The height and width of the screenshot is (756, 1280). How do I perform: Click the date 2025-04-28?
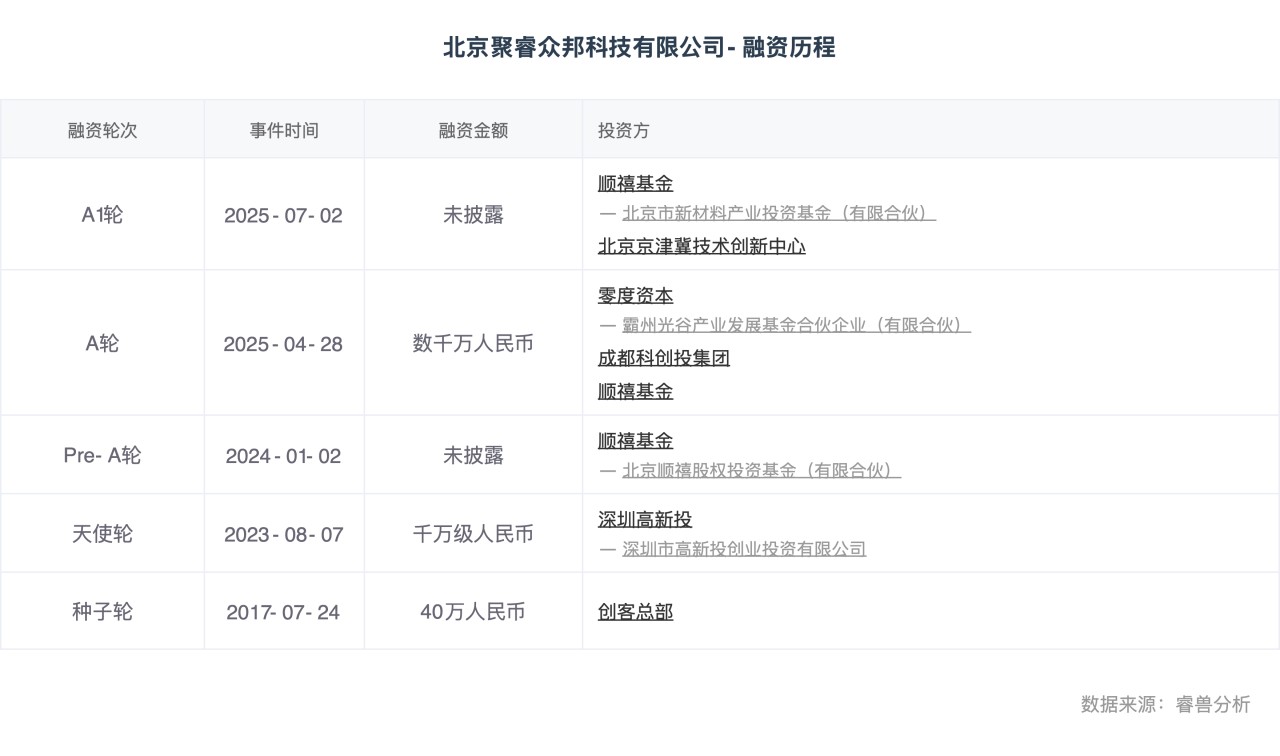(284, 345)
